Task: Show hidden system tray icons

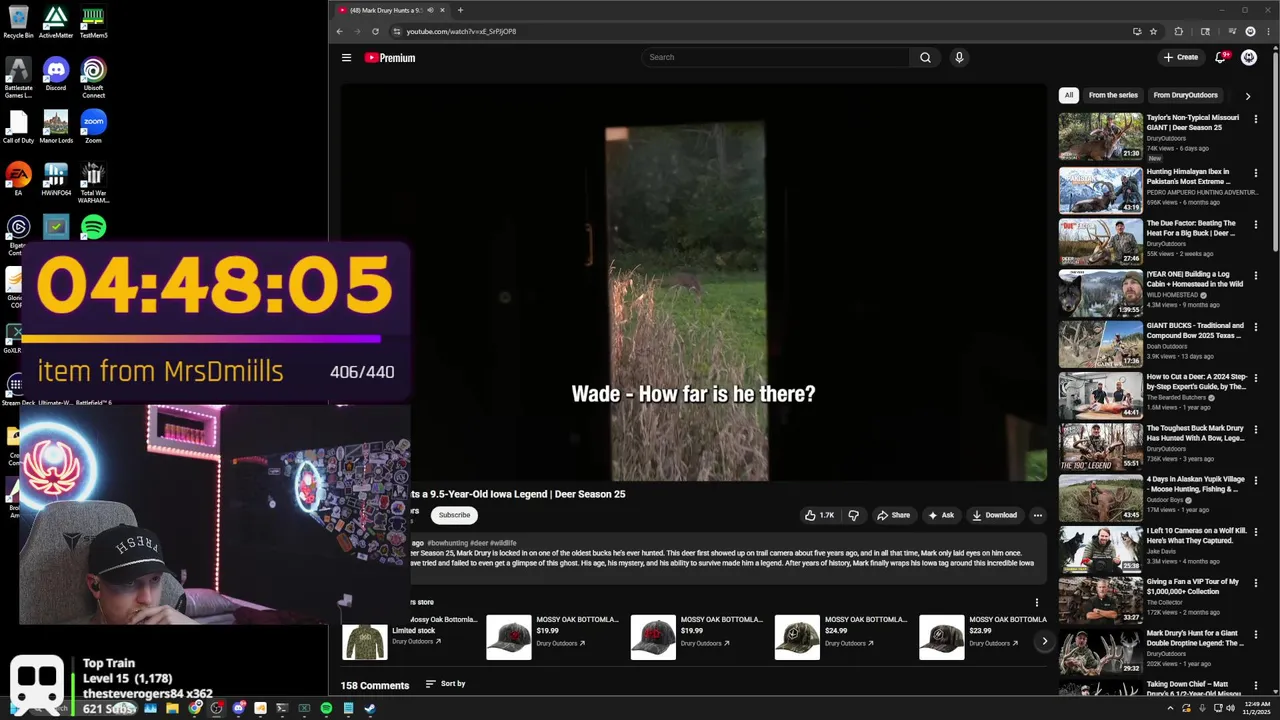Action: point(1171,708)
